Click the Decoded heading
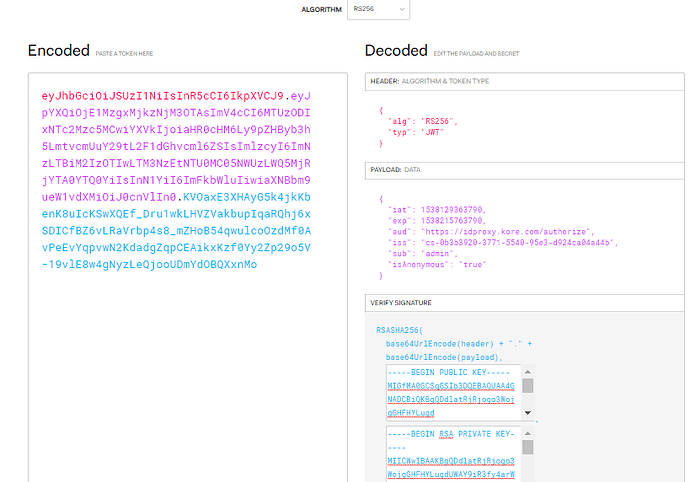This screenshot has height=482, width=690. pyautogui.click(x=396, y=51)
